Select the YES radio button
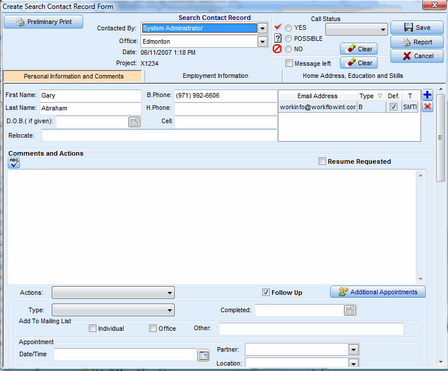Screen dimensions: 448x371 click(x=288, y=28)
